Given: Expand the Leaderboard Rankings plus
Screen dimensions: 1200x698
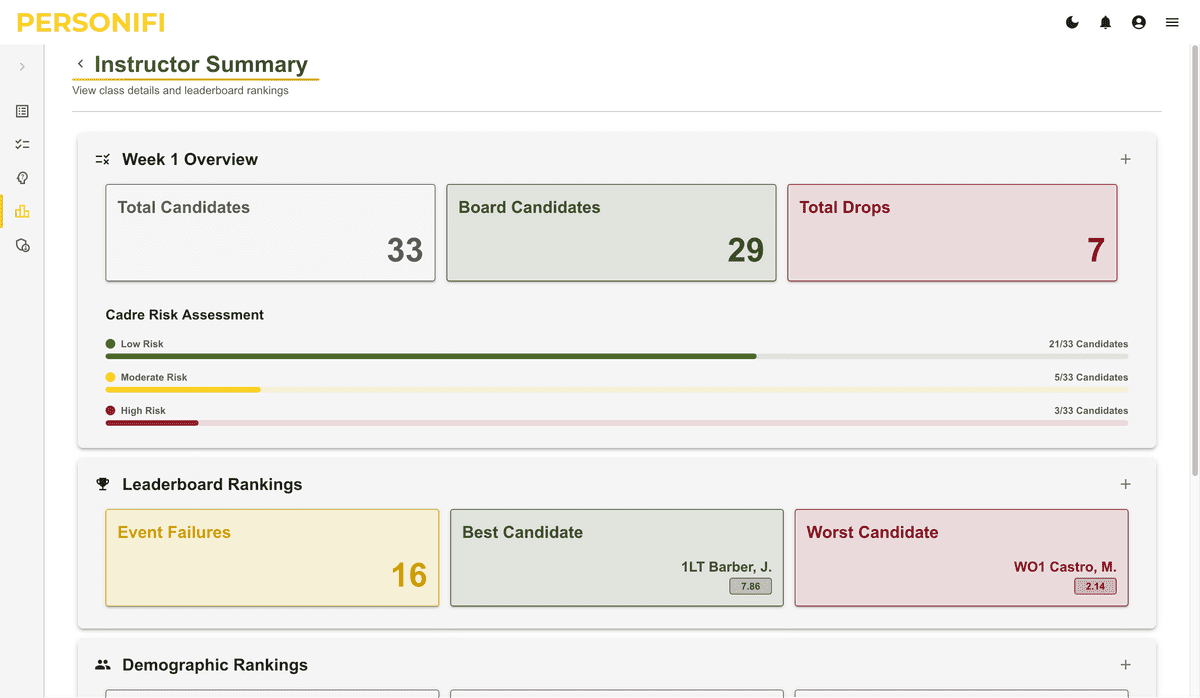Looking at the screenshot, I should tap(1125, 484).
